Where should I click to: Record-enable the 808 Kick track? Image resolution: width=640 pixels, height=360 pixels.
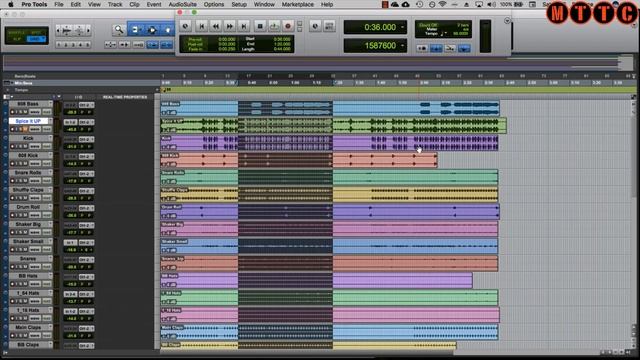click(x=12, y=163)
